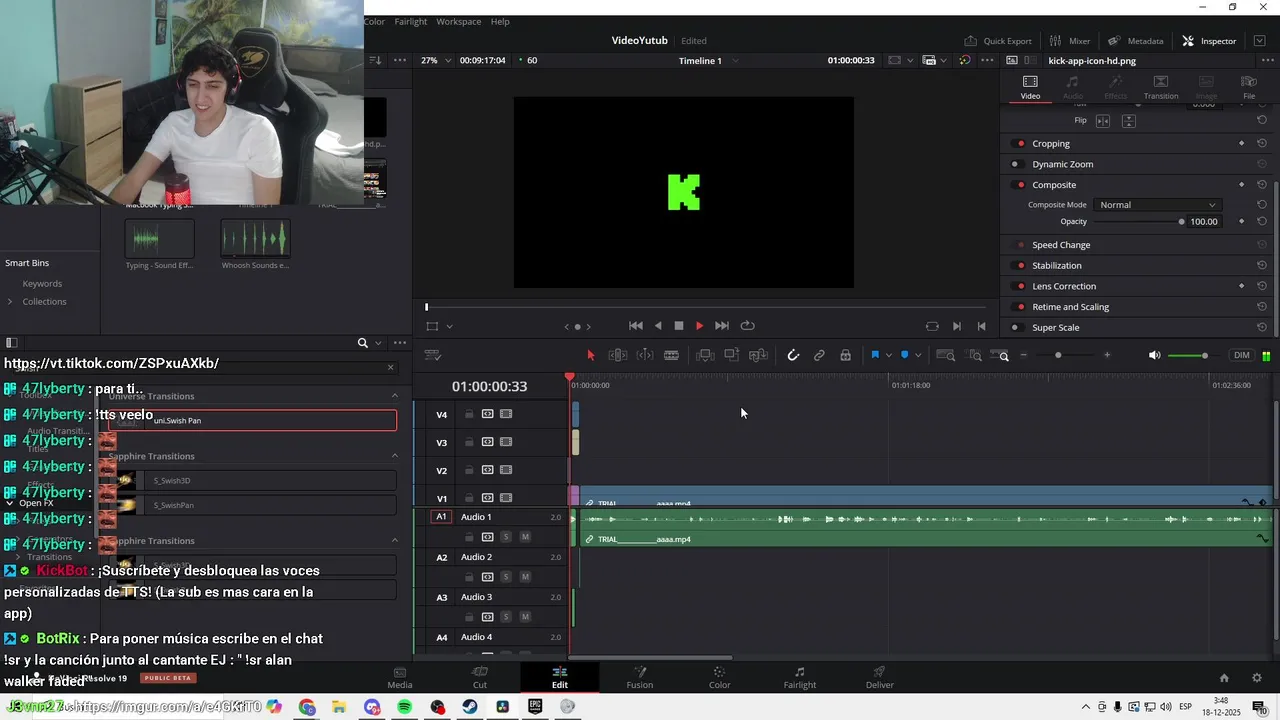Click the Quick Export button

point(997,41)
